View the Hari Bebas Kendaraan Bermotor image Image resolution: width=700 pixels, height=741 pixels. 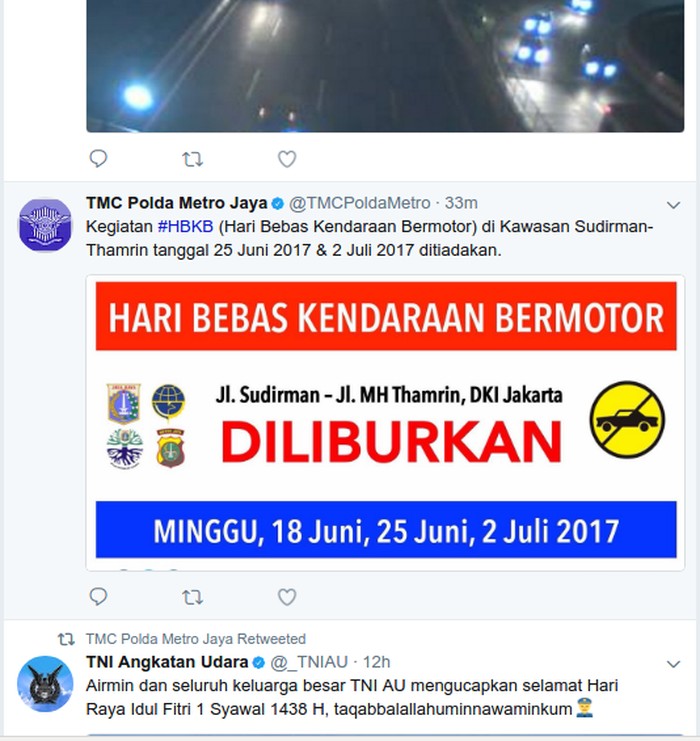tap(385, 422)
